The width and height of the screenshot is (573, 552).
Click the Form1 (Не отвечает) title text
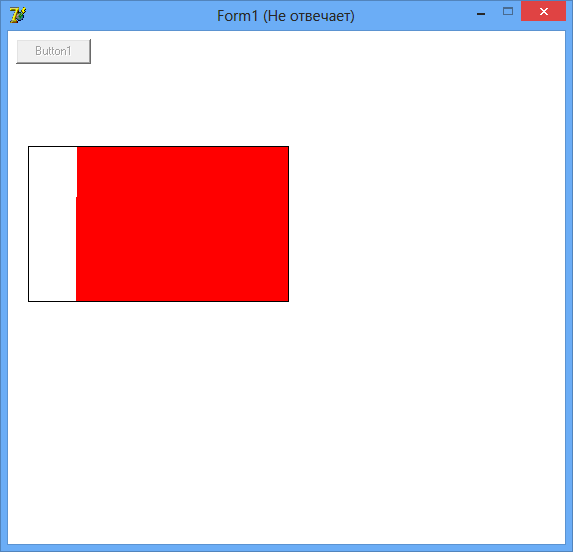pyautogui.click(x=286, y=16)
